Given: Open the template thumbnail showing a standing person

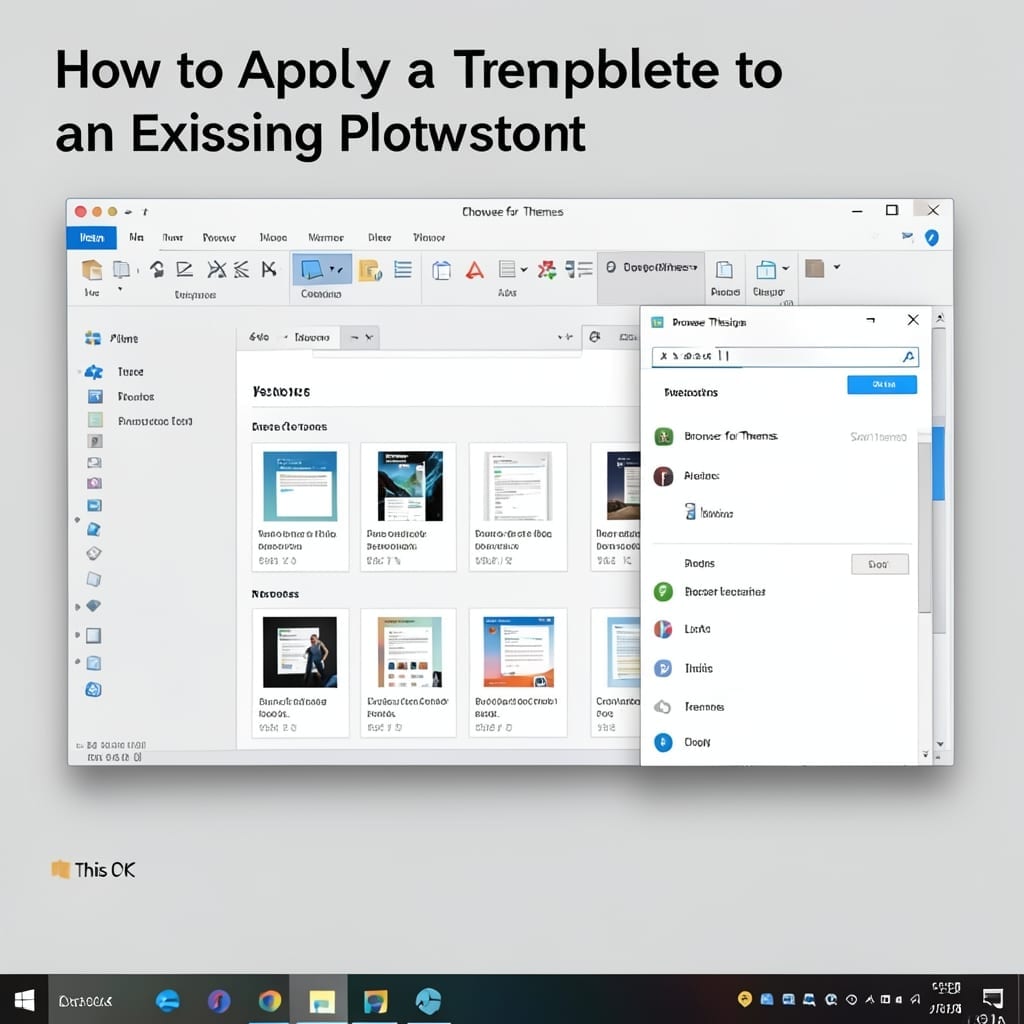Looking at the screenshot, I should 300,652.
